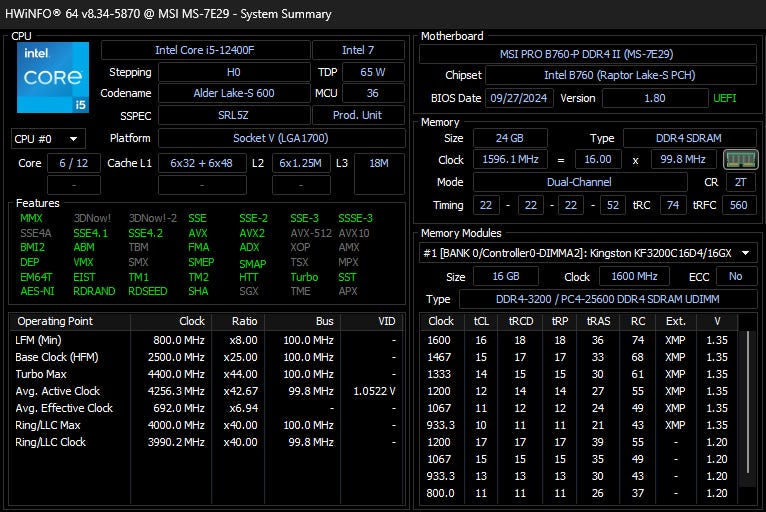Click the BIOS Date 09/27/2024 field
Image resolution: width=766 pixels, height=512 pixels.
point(519,98)
